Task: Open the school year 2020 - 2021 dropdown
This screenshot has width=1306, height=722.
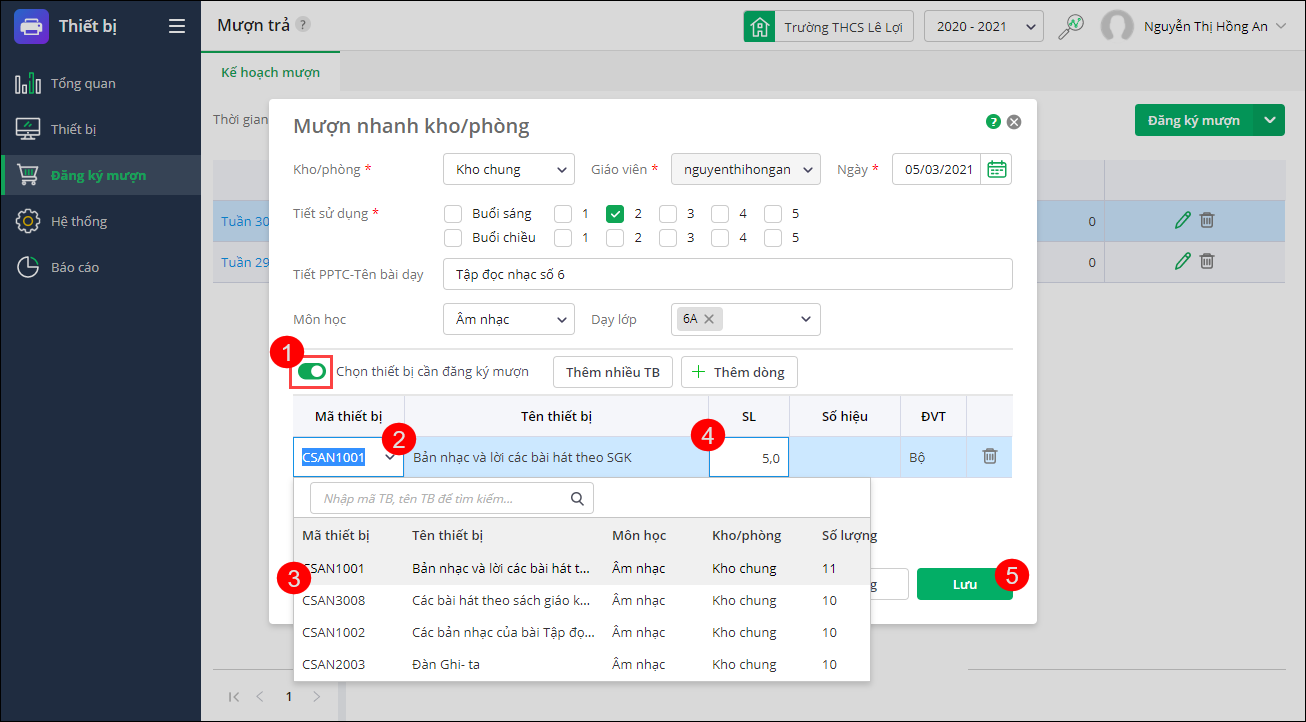Action: pos(983,27)
